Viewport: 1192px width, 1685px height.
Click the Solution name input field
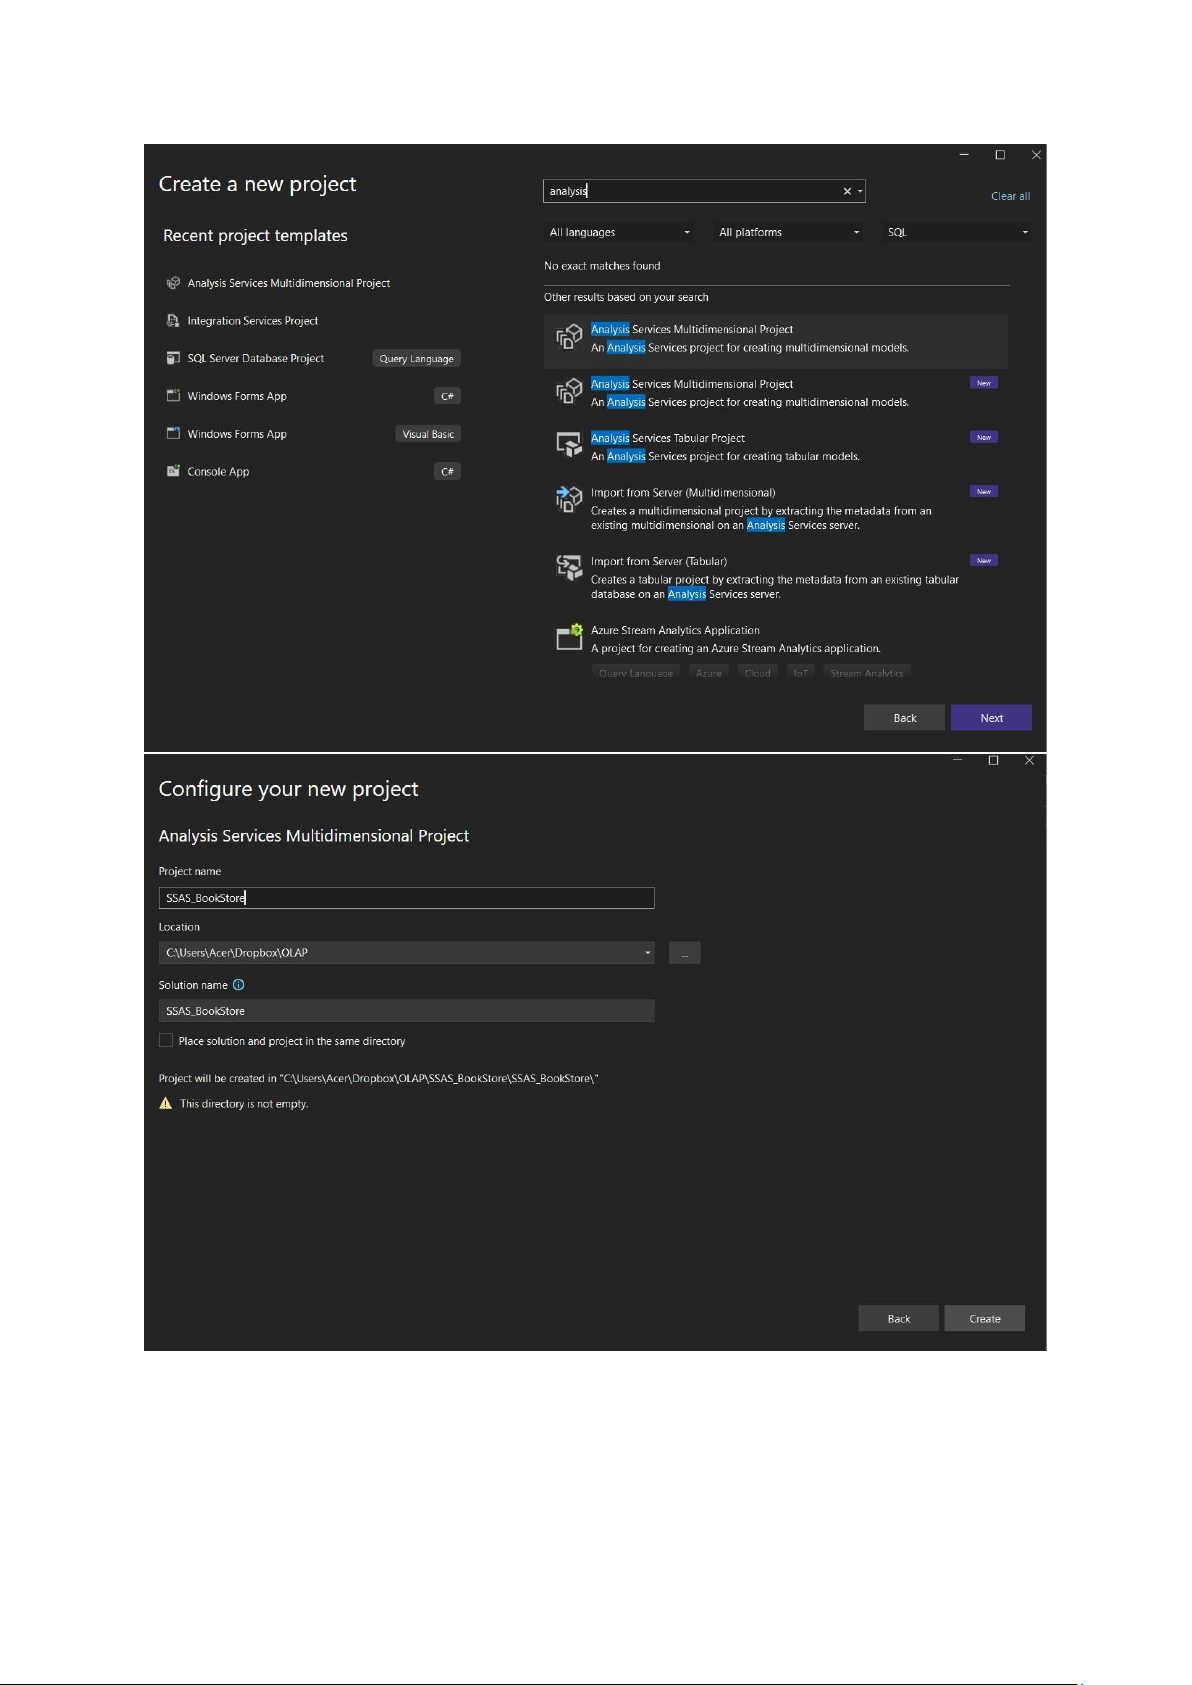coord(406,1011)
